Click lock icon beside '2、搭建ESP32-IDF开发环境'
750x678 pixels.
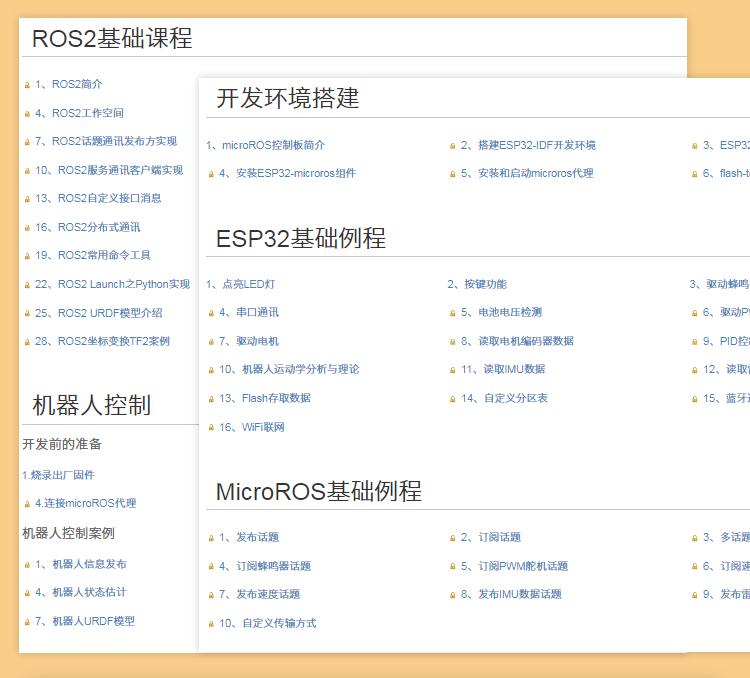tap(452, 146)
